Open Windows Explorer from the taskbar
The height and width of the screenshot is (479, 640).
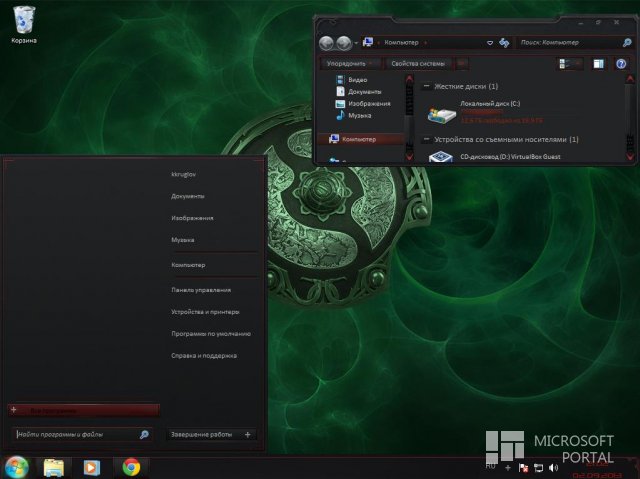tap(53, 468)
